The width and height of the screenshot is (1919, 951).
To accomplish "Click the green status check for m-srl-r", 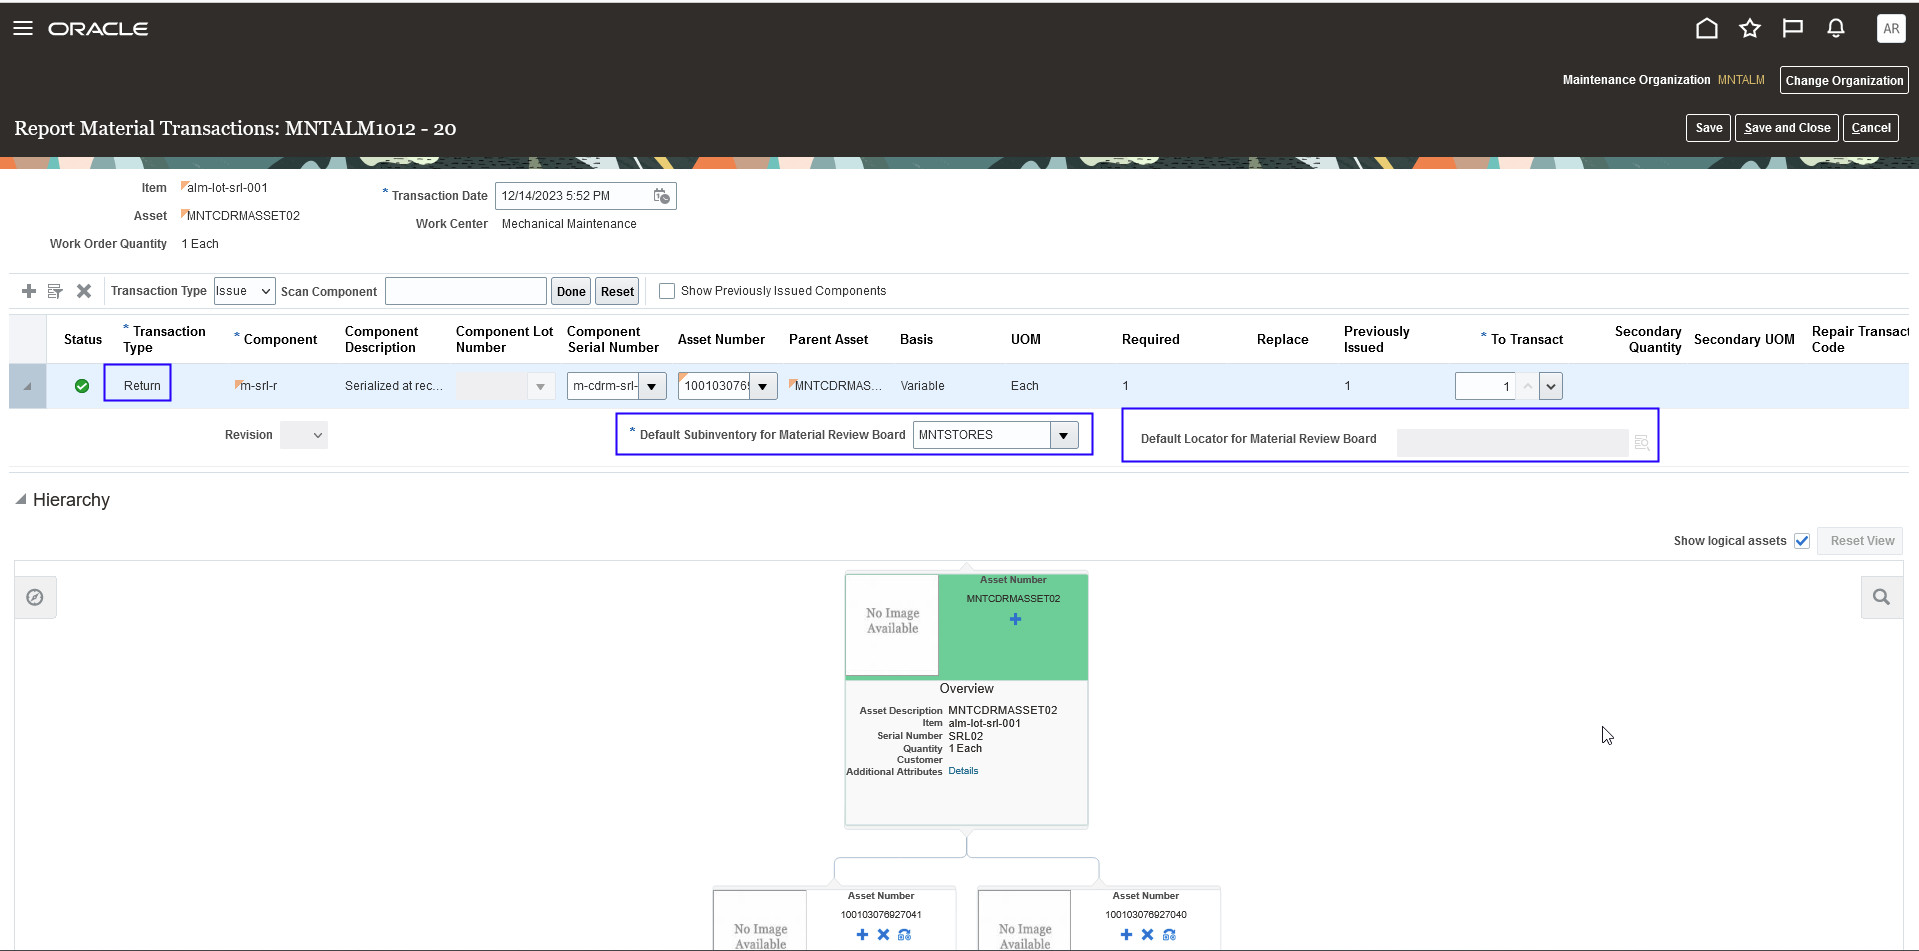I will 82,386.
